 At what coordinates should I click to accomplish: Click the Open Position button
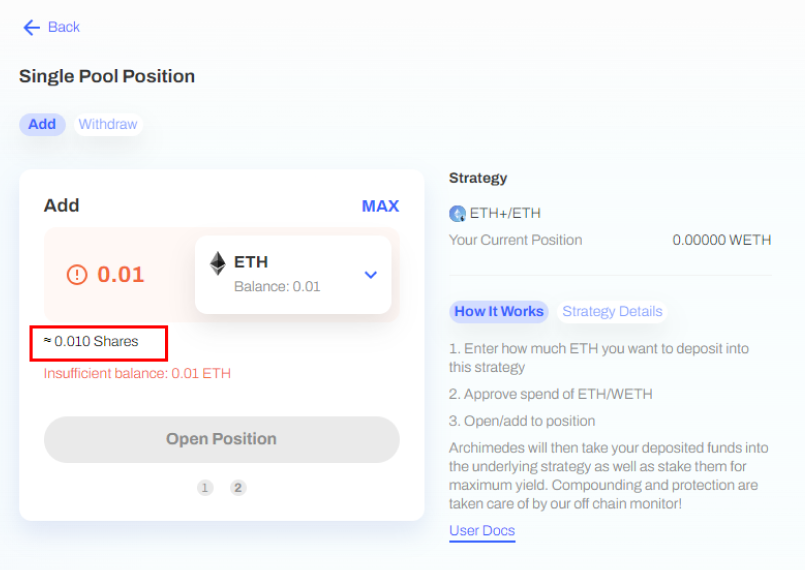222,439
